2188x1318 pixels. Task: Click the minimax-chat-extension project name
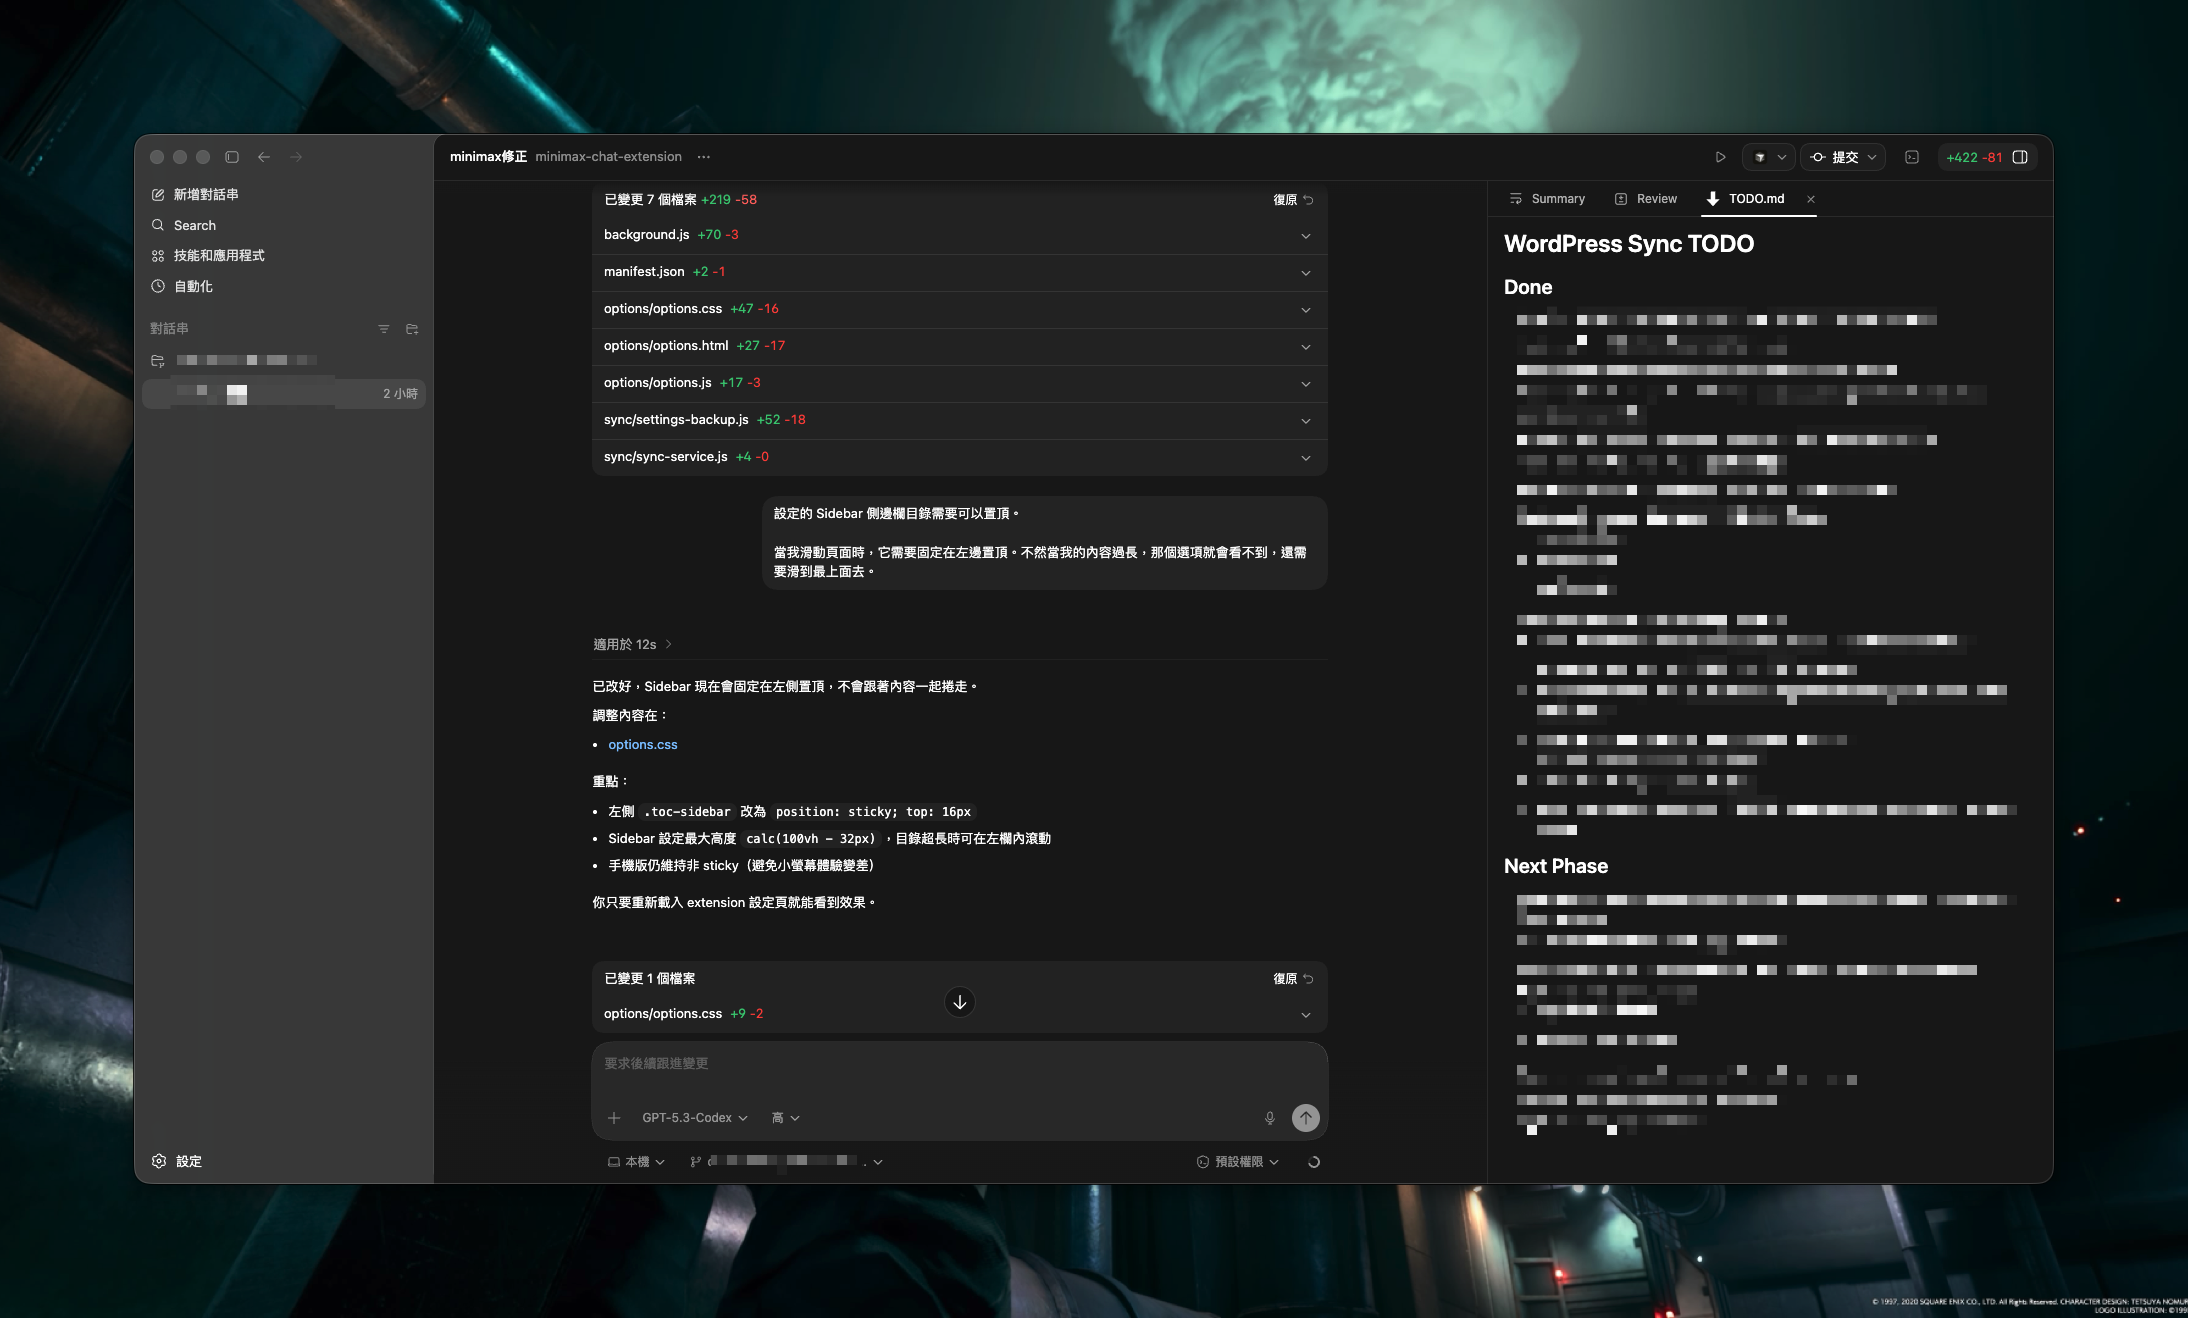pos(608,157)
